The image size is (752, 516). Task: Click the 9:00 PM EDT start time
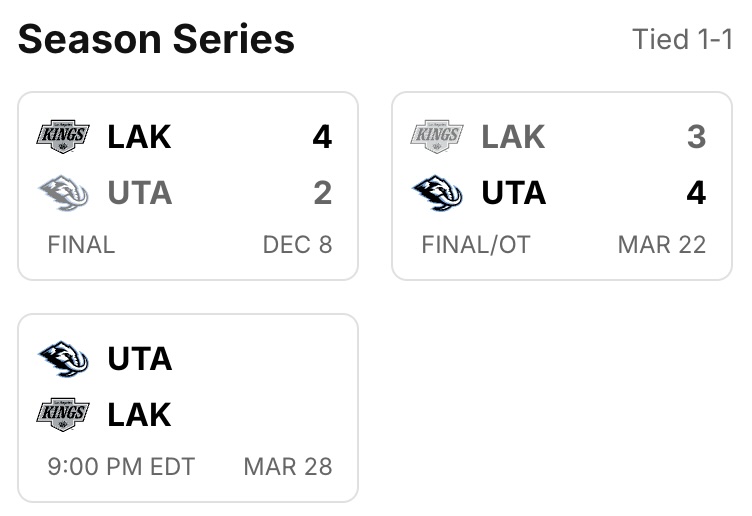pyautogui.click(x=121, y=466)
